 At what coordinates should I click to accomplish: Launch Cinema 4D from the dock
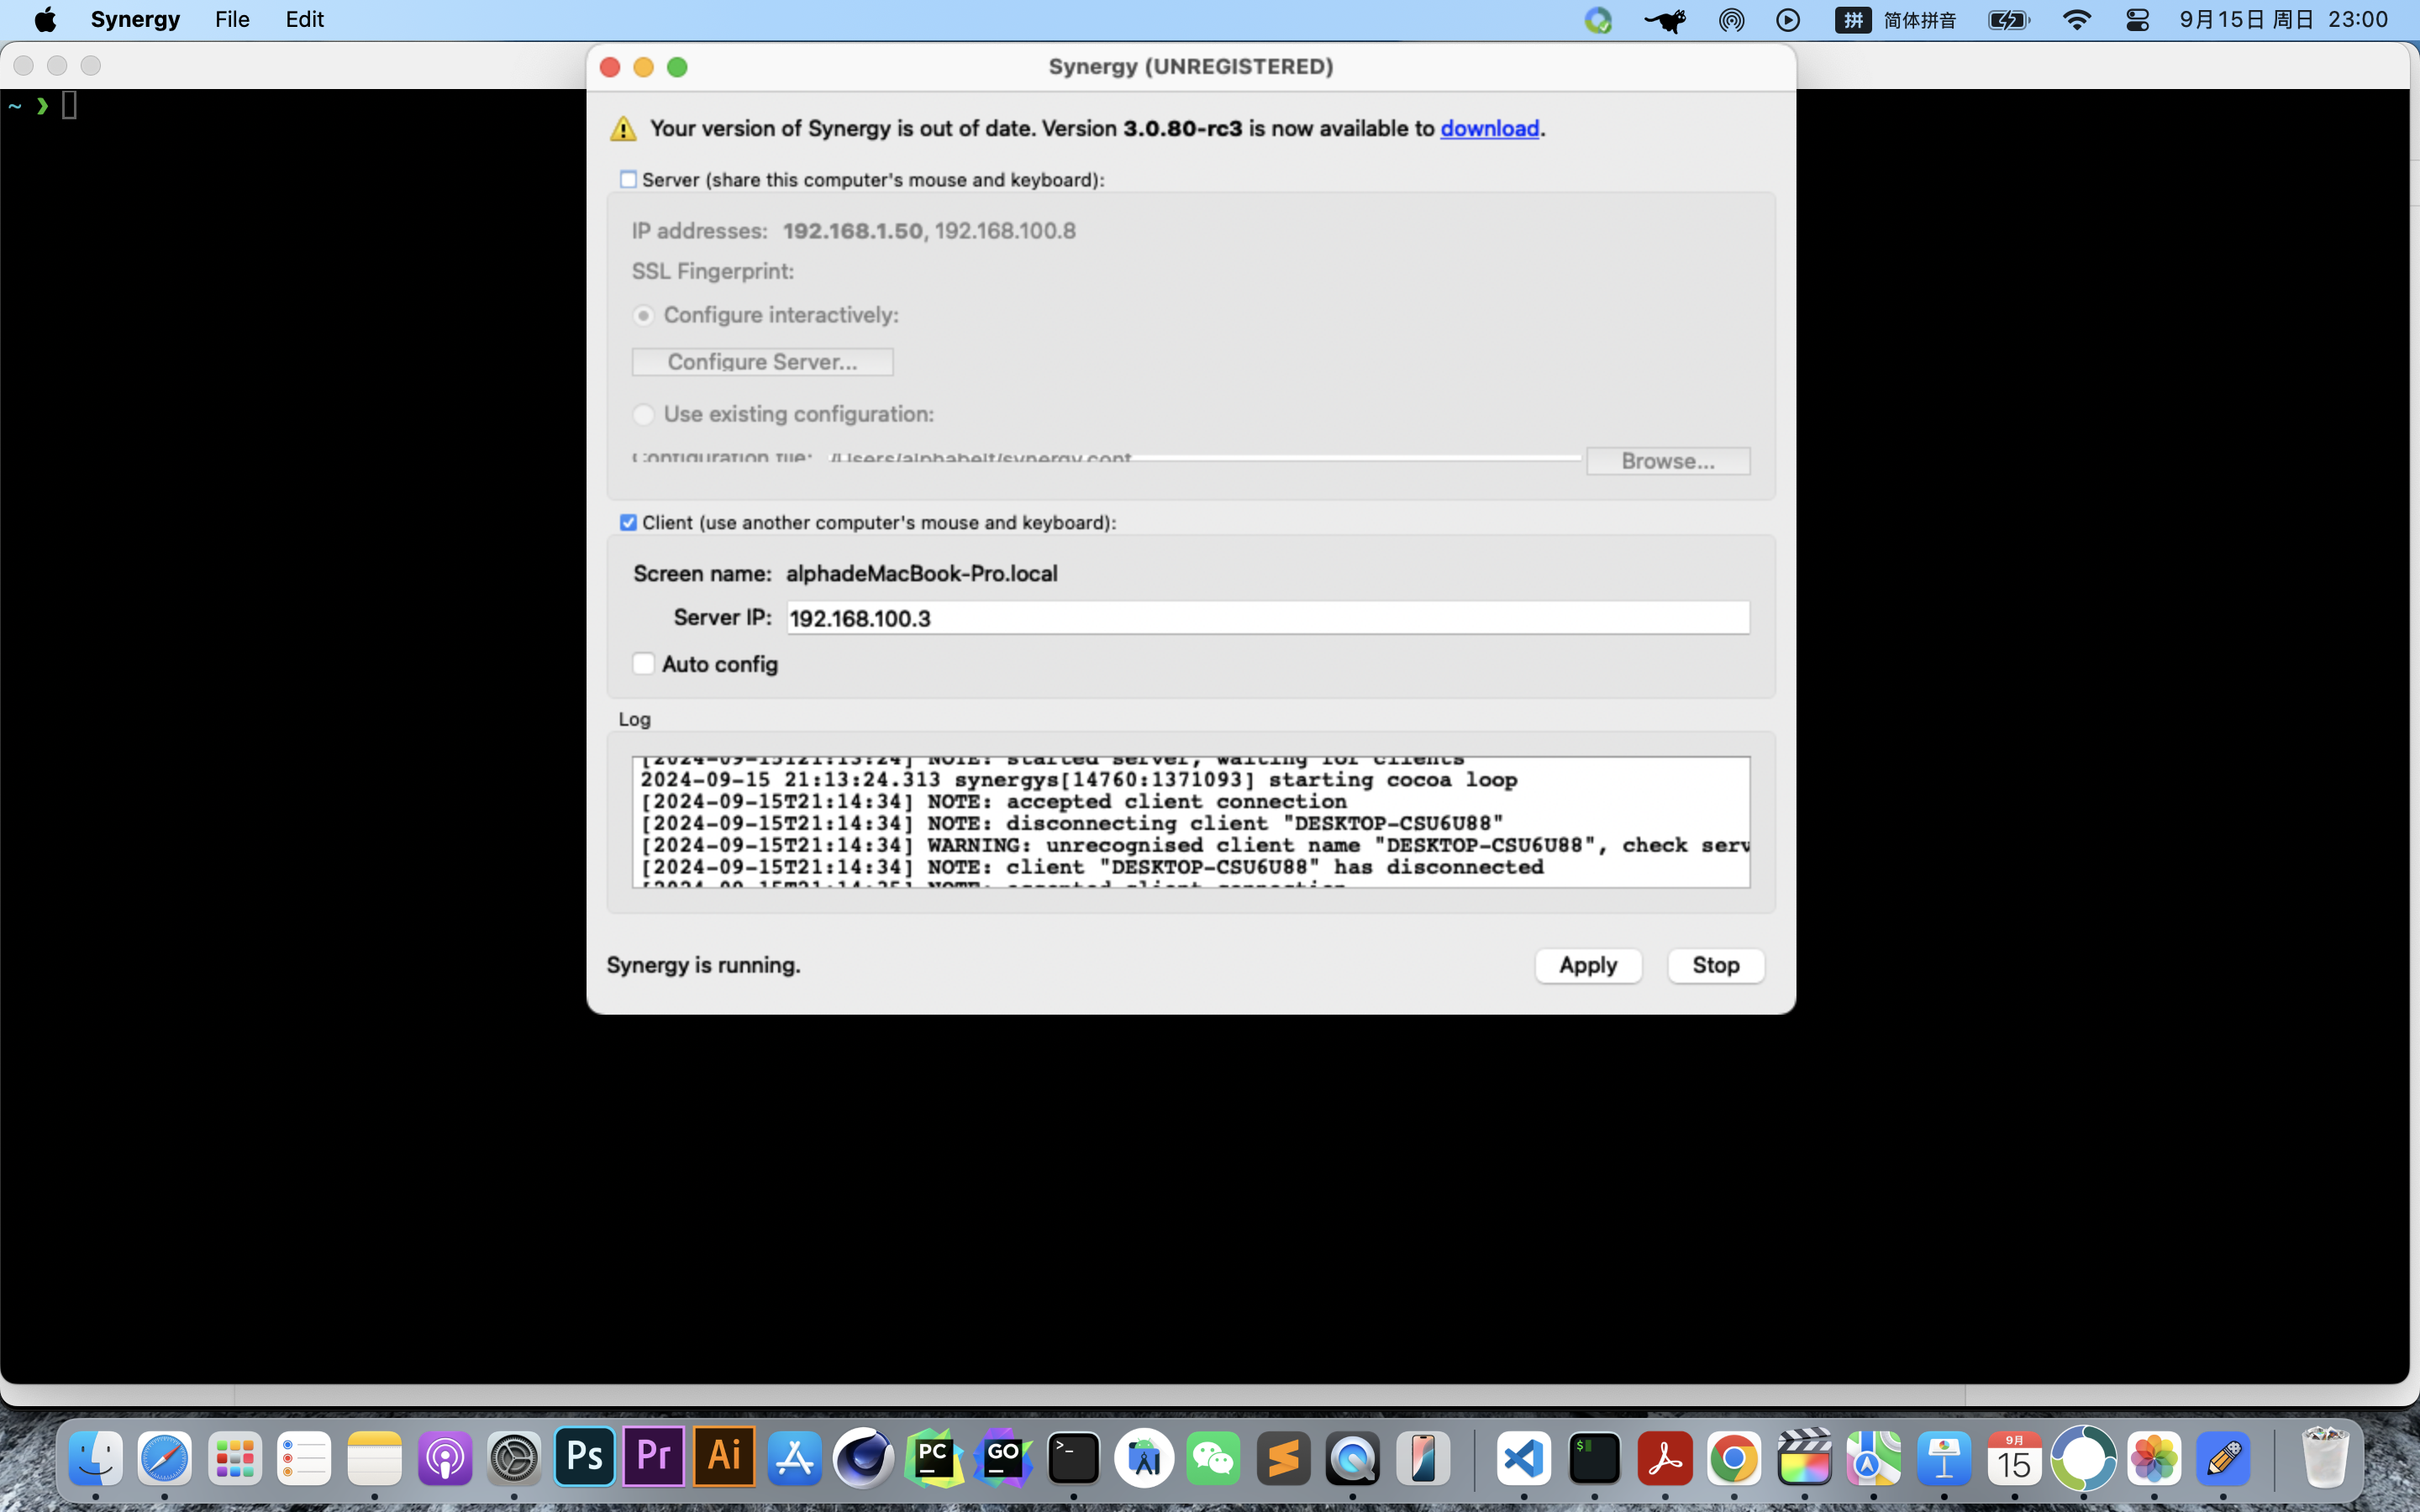[864, 1458]
